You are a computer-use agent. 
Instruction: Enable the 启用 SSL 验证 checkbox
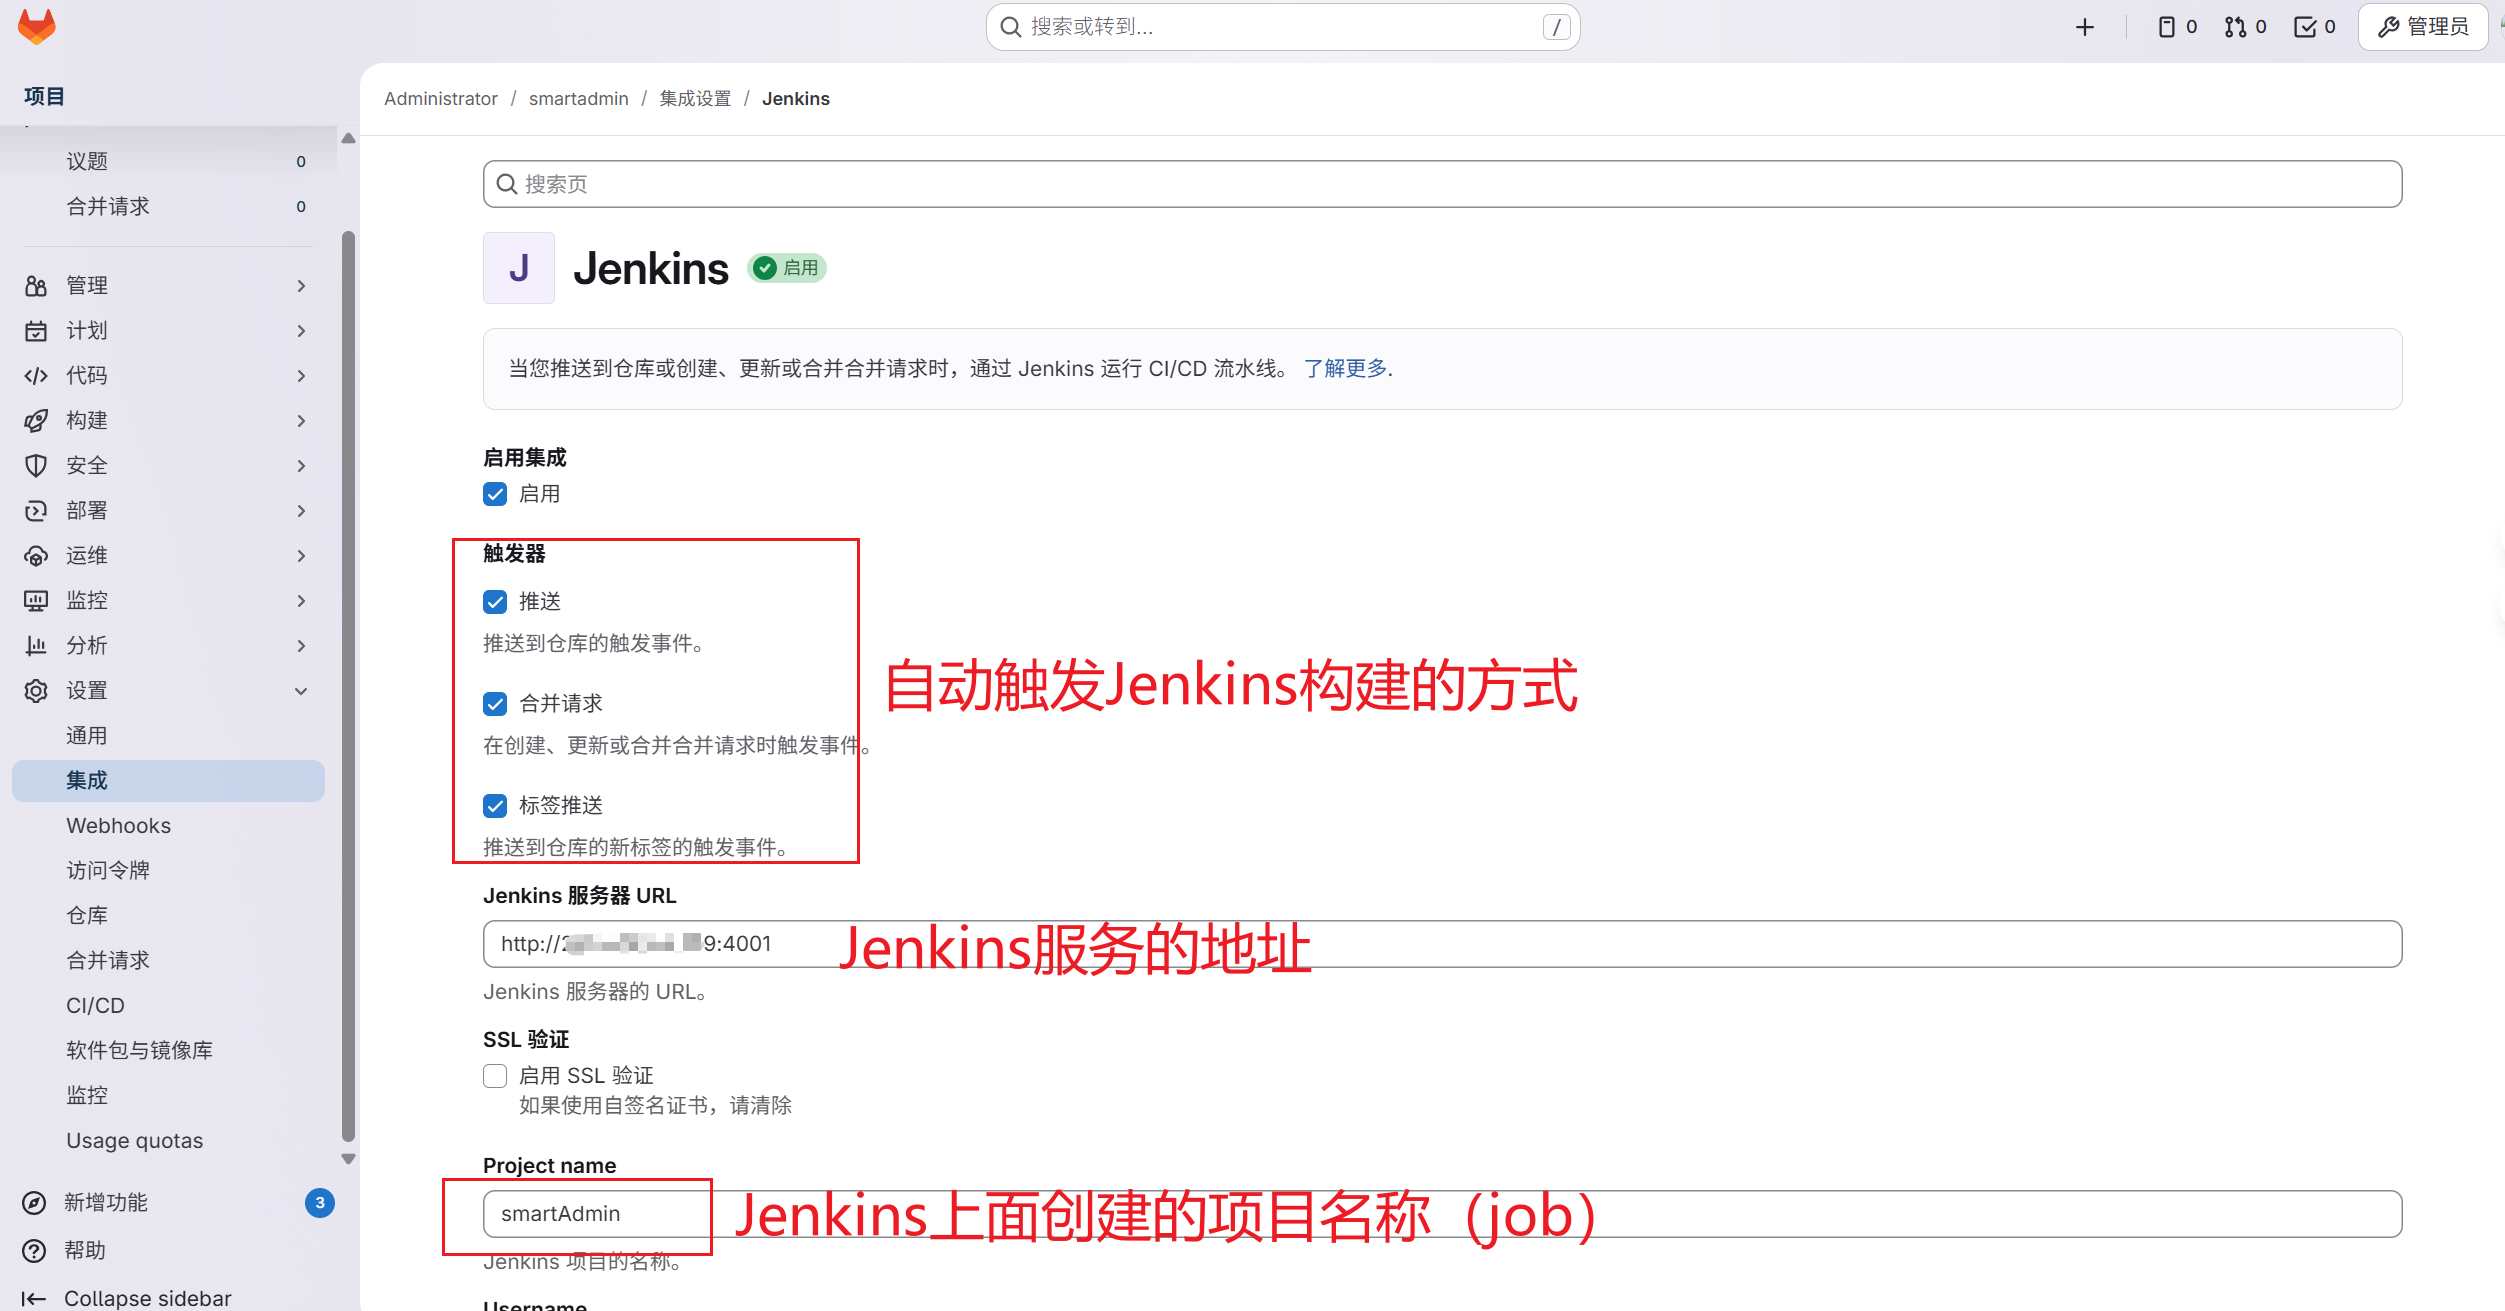(495, 1076)
